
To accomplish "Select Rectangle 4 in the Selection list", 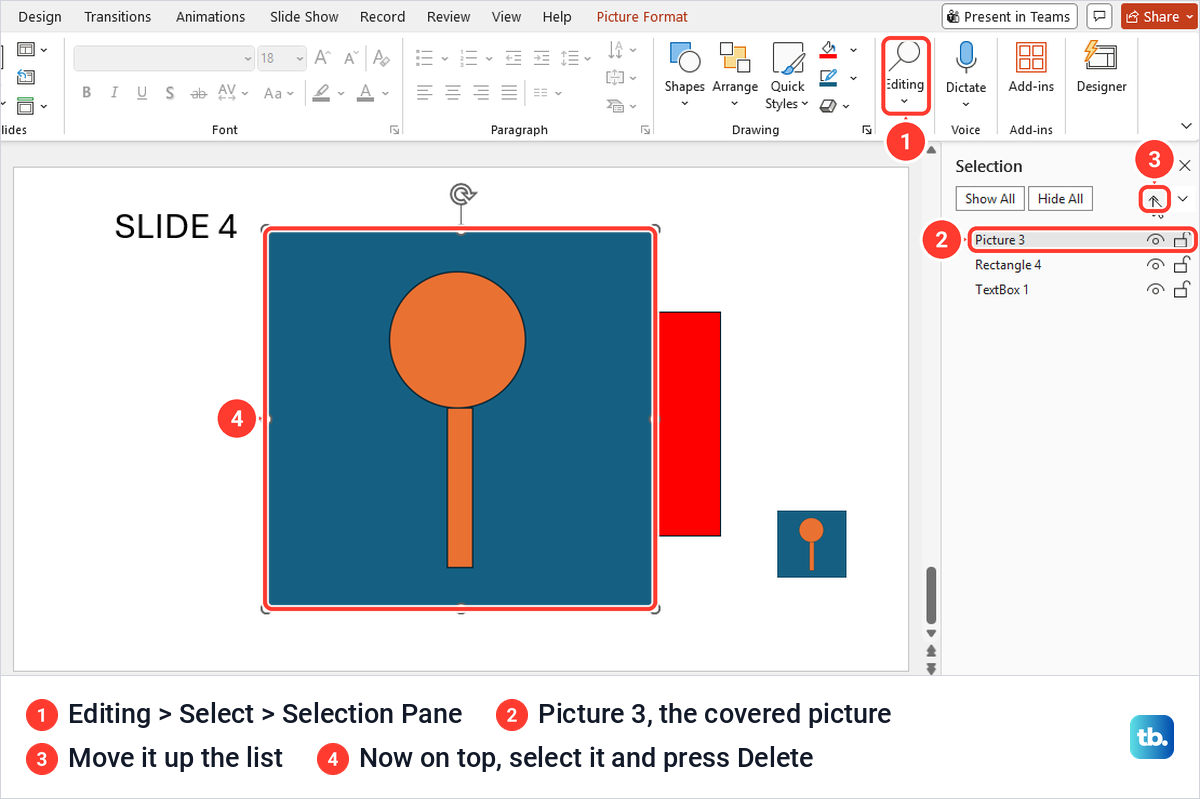I will click(1008, 265).
